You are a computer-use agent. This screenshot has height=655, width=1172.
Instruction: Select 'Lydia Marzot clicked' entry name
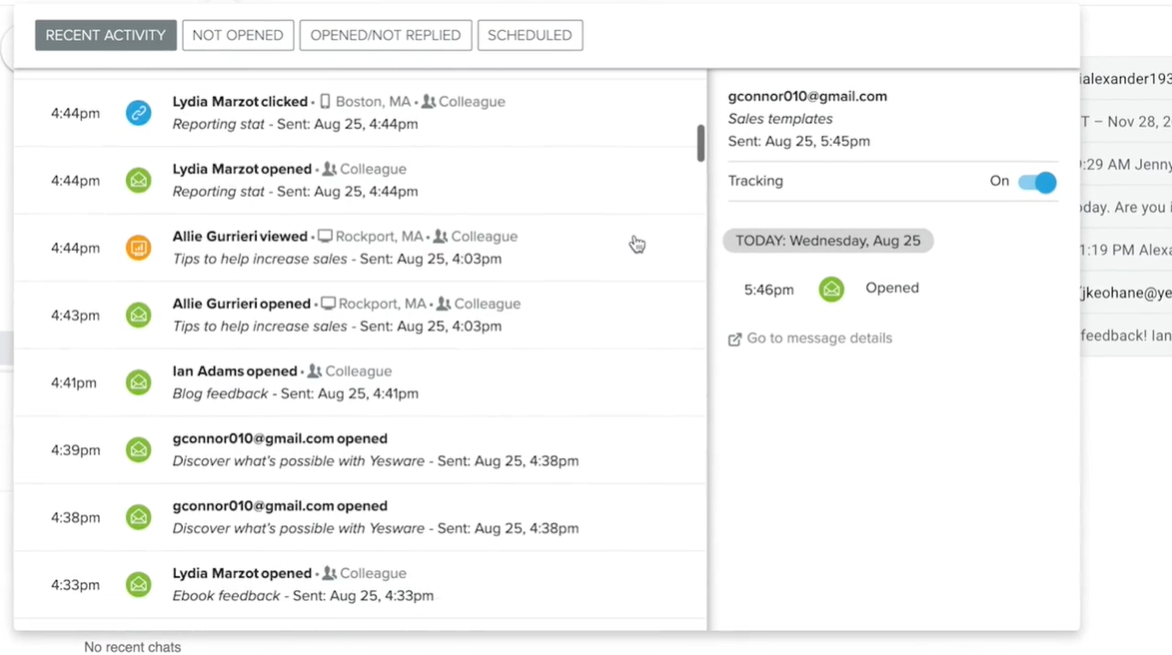[240, 102]
